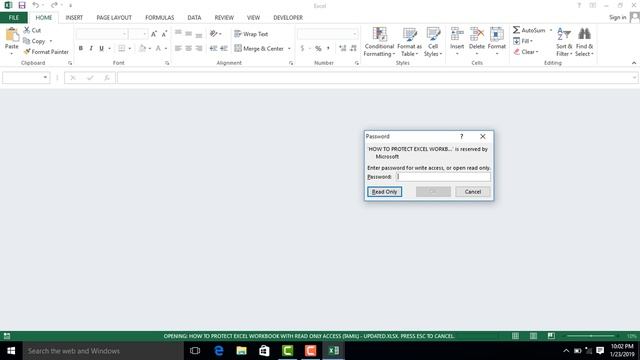Click the Font Color letter A icon
Screen dimensions: 640x360
(x=158, y=48)
